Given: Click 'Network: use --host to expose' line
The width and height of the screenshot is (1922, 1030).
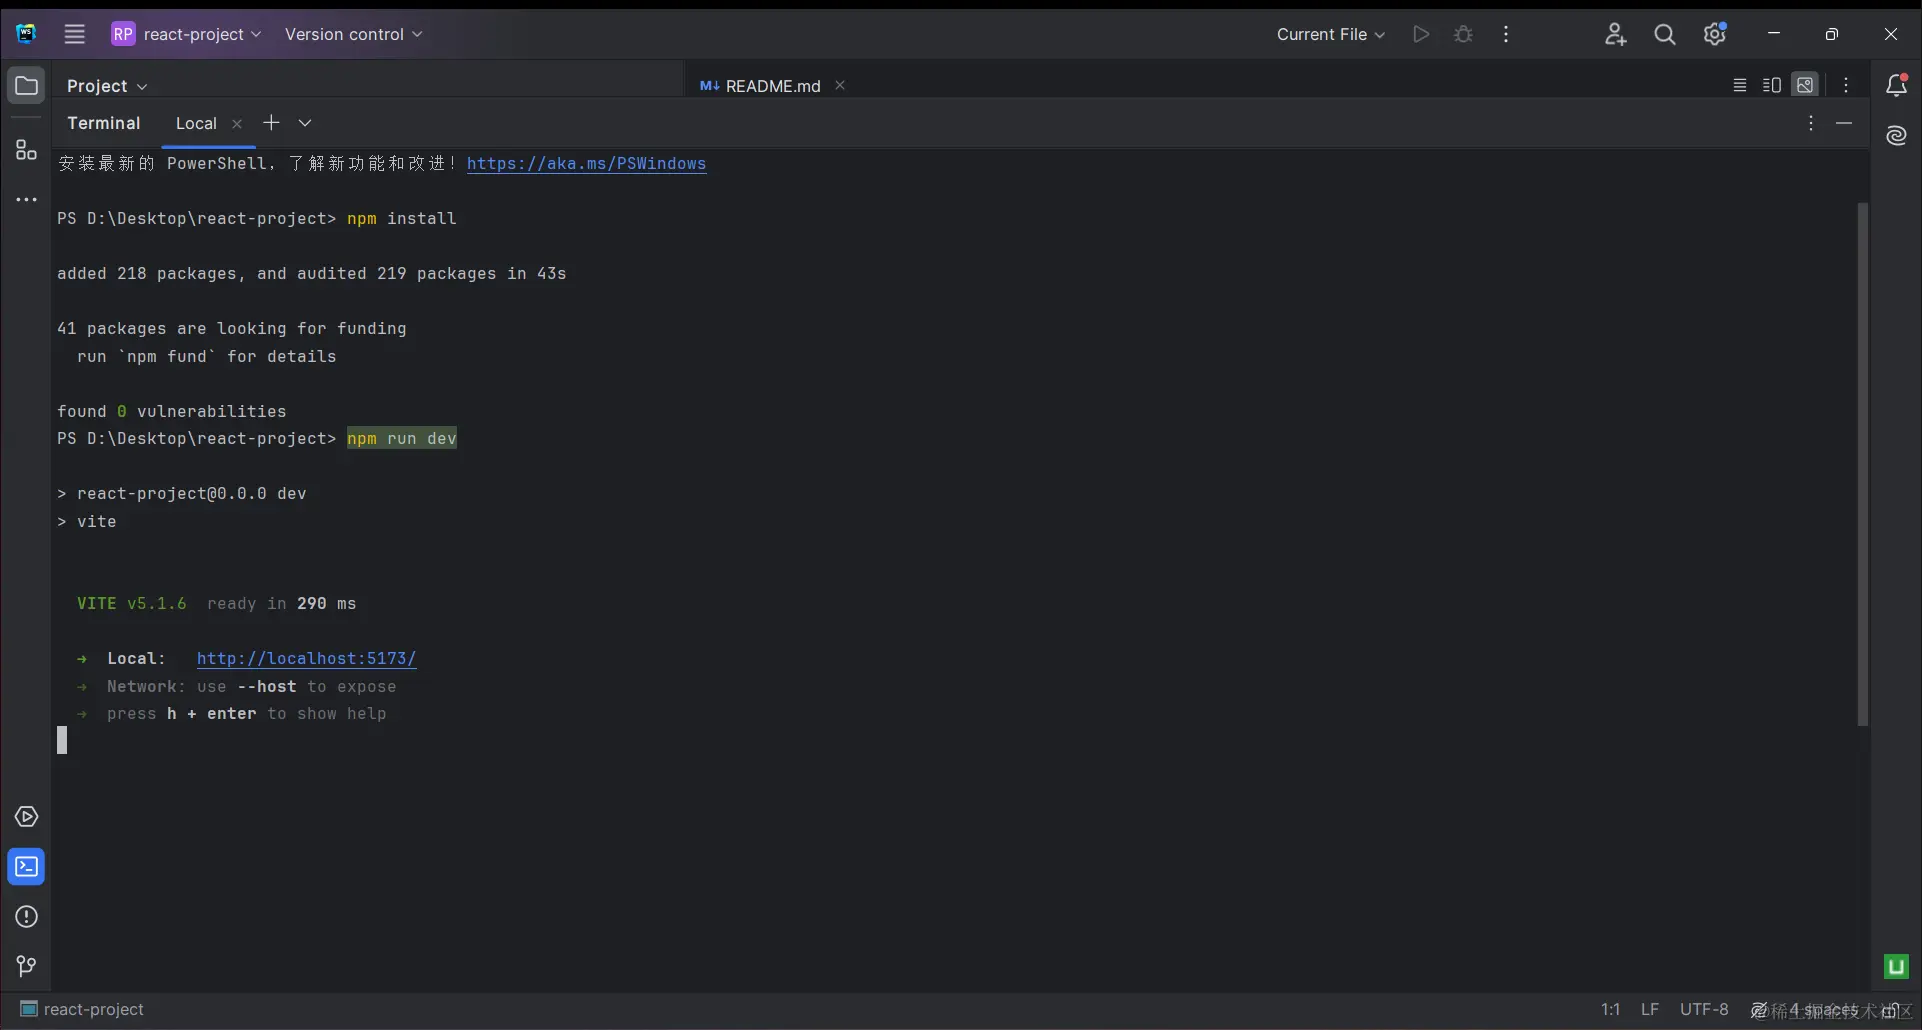Looking at the screenshot, I should click(251, 687).
